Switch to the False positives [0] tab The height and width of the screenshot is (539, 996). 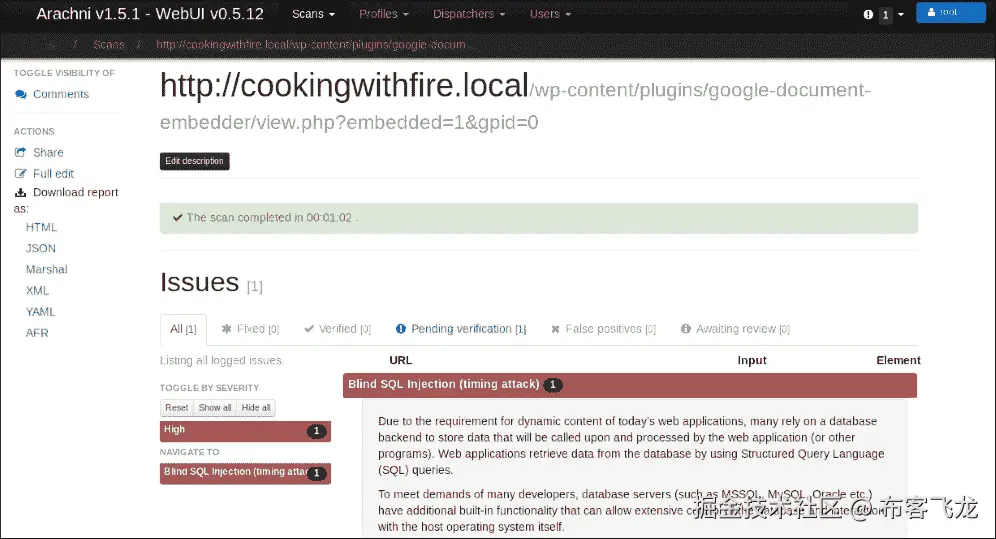[x=603, y=329]
